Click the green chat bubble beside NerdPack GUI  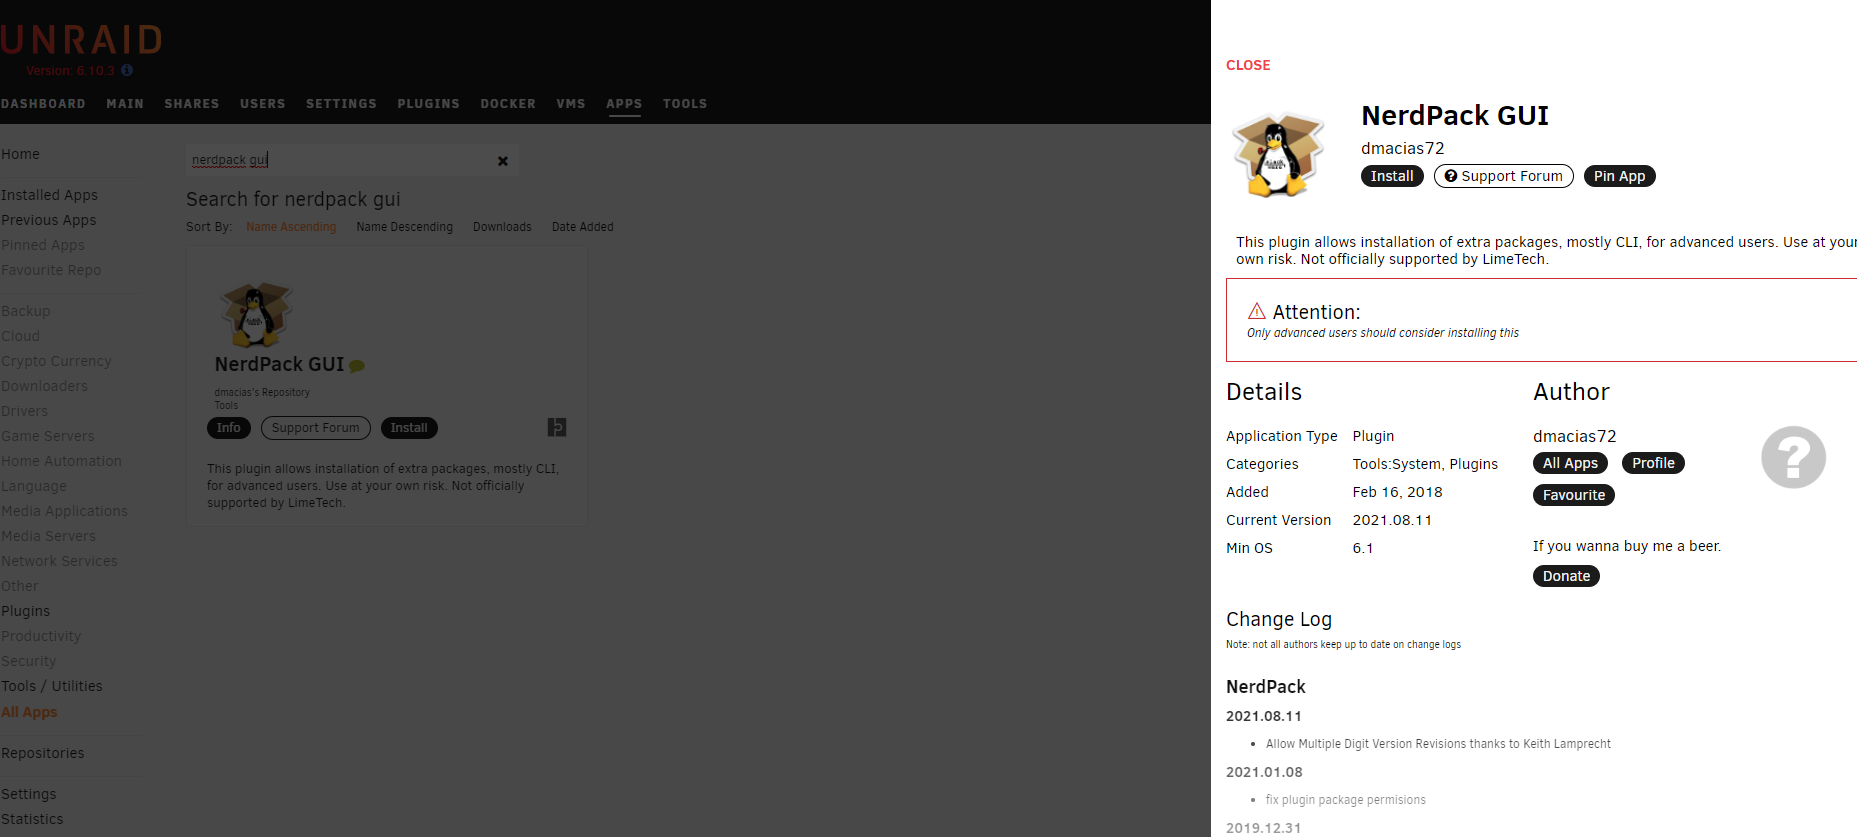(357, 366)
